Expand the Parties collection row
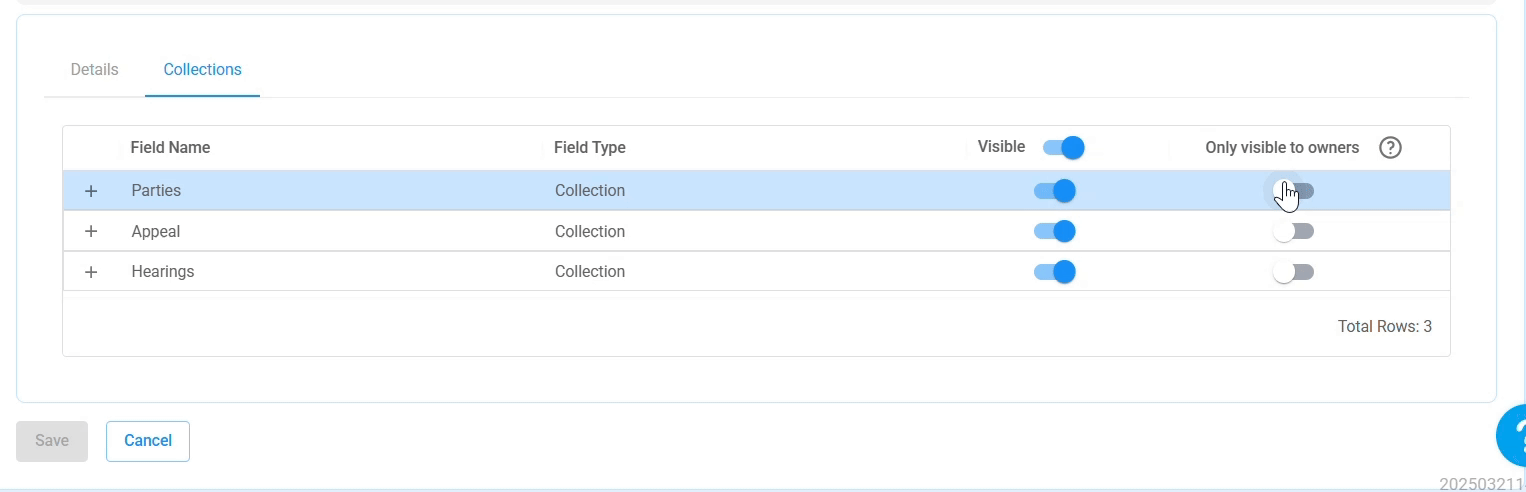The image size is (1526, 492). (x=91, y=191)
